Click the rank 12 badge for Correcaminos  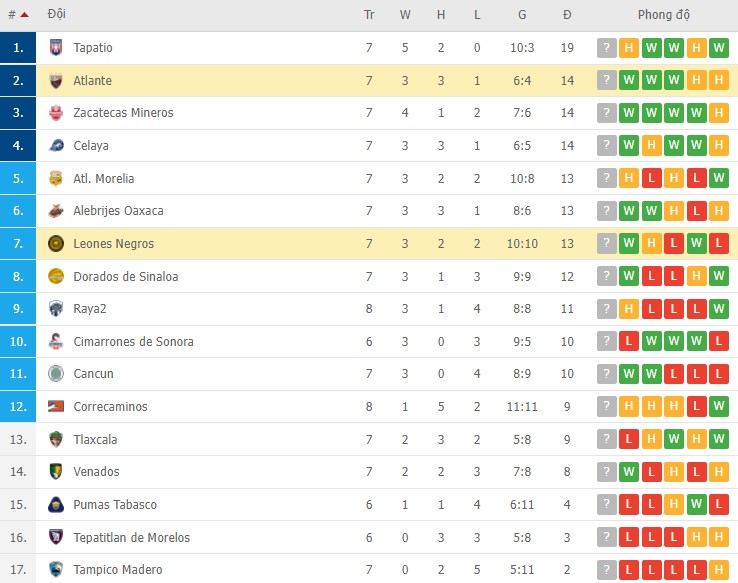(x=19, y=407)
